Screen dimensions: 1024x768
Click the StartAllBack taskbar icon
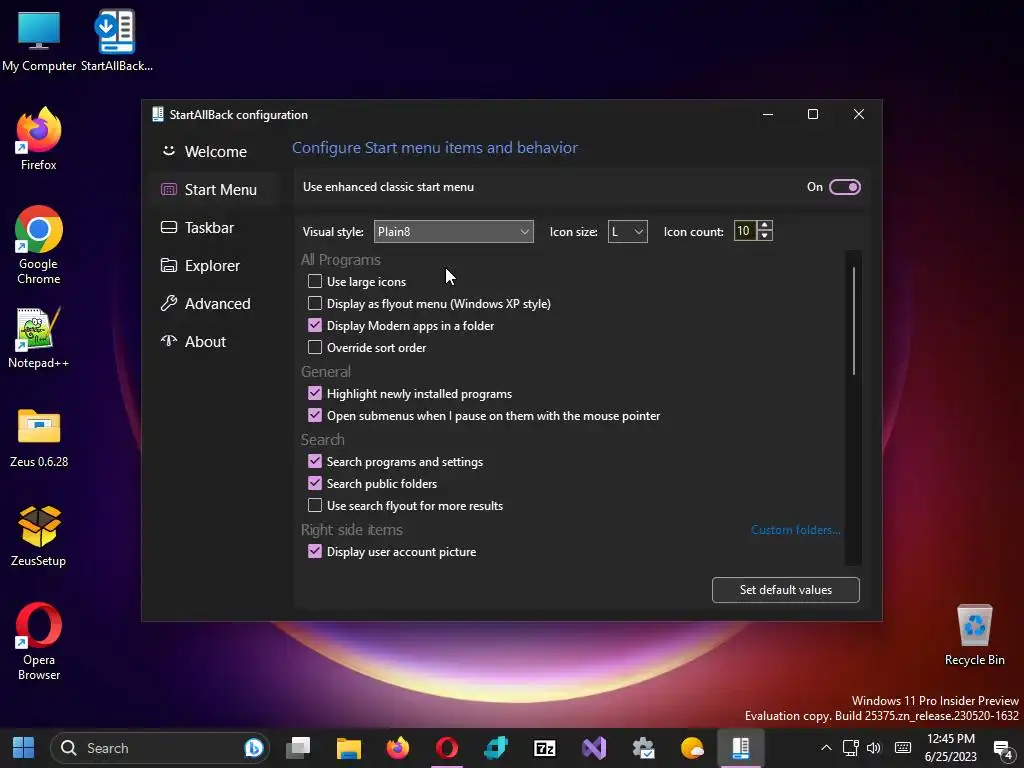coord(741,748)
